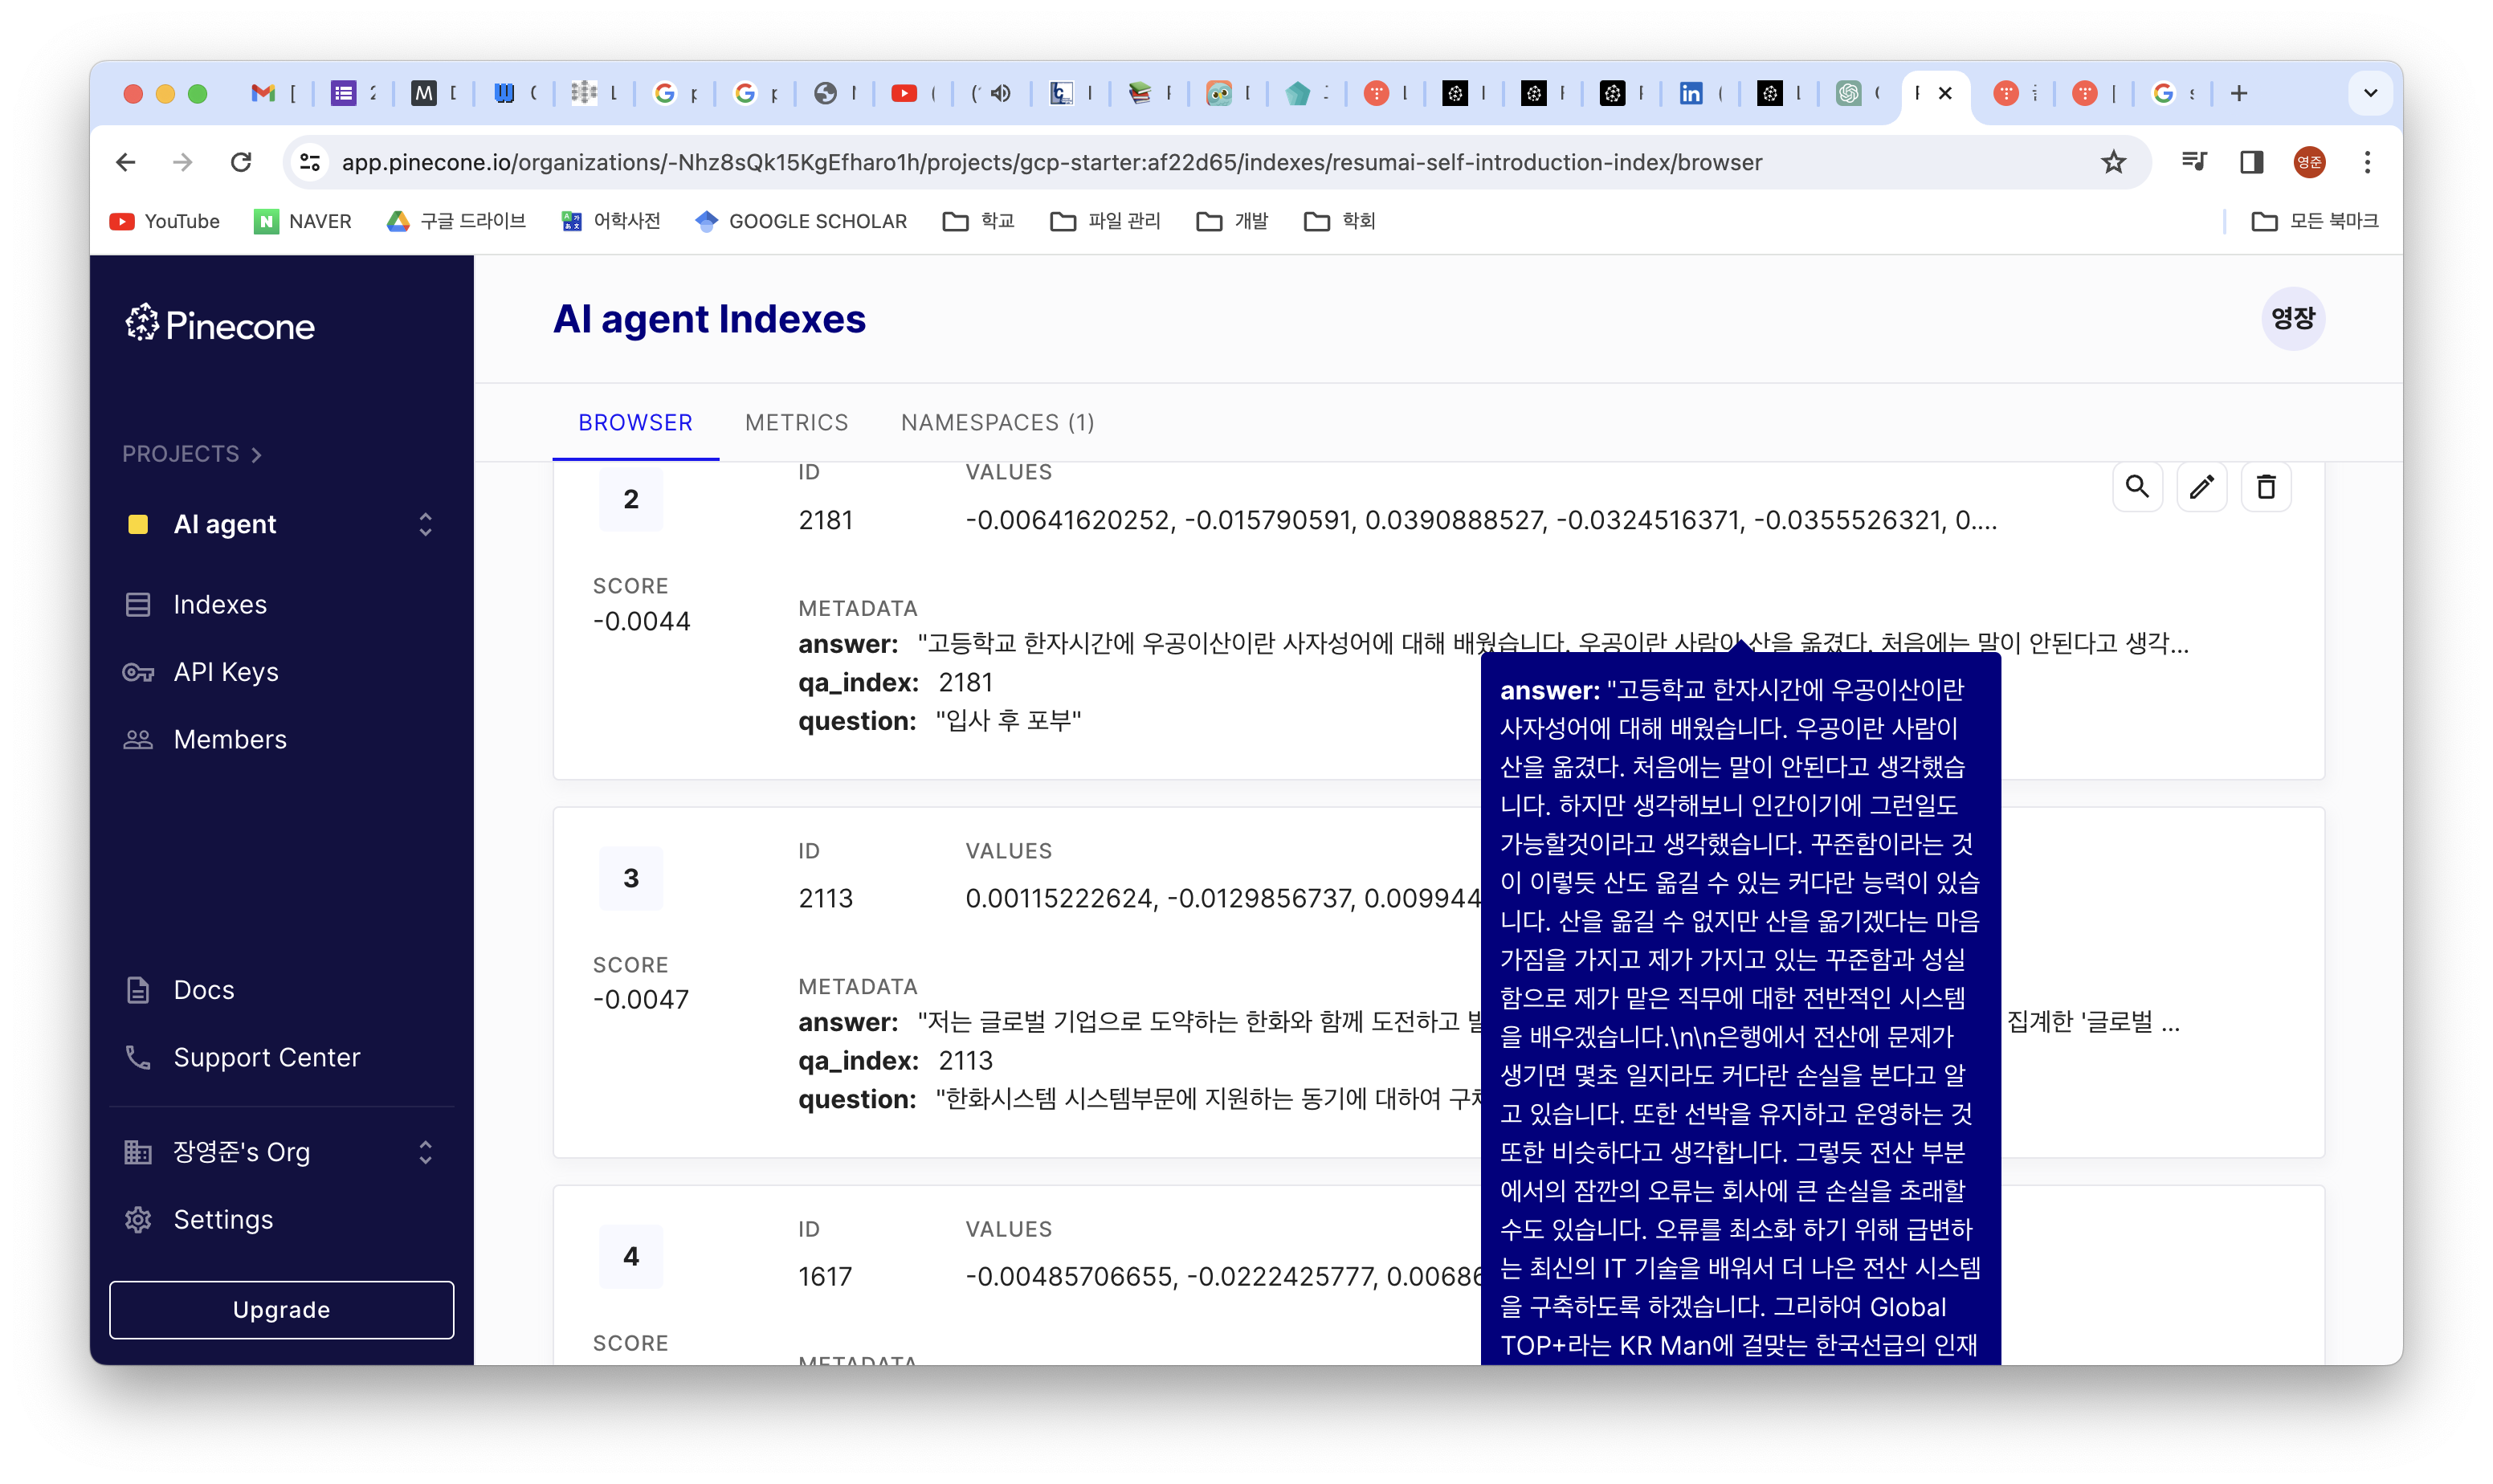This screenshot has height=1484, width=2493.
Task: Close the active browser tab
Action: pyautogui.click(x=1945, y=93)
